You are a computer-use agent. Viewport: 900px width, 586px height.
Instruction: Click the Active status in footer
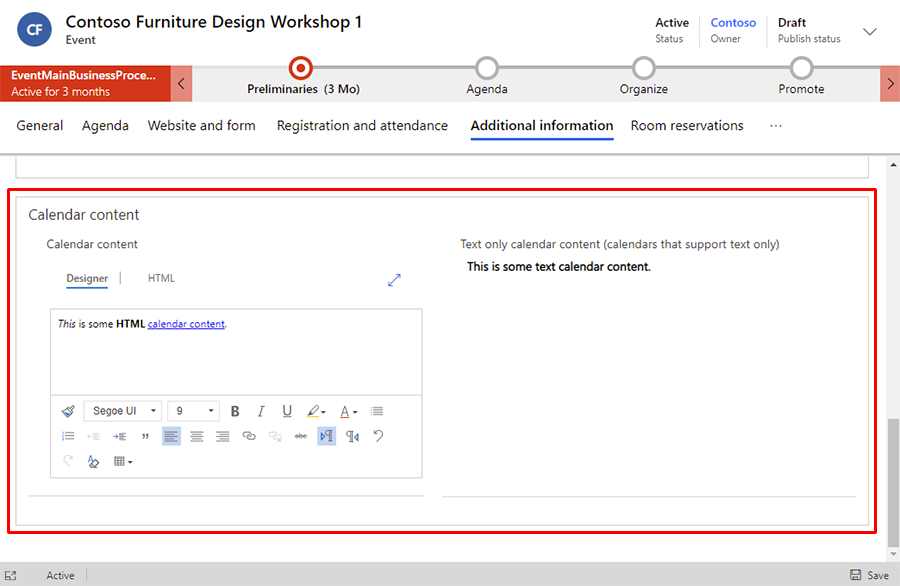[60, 575]
